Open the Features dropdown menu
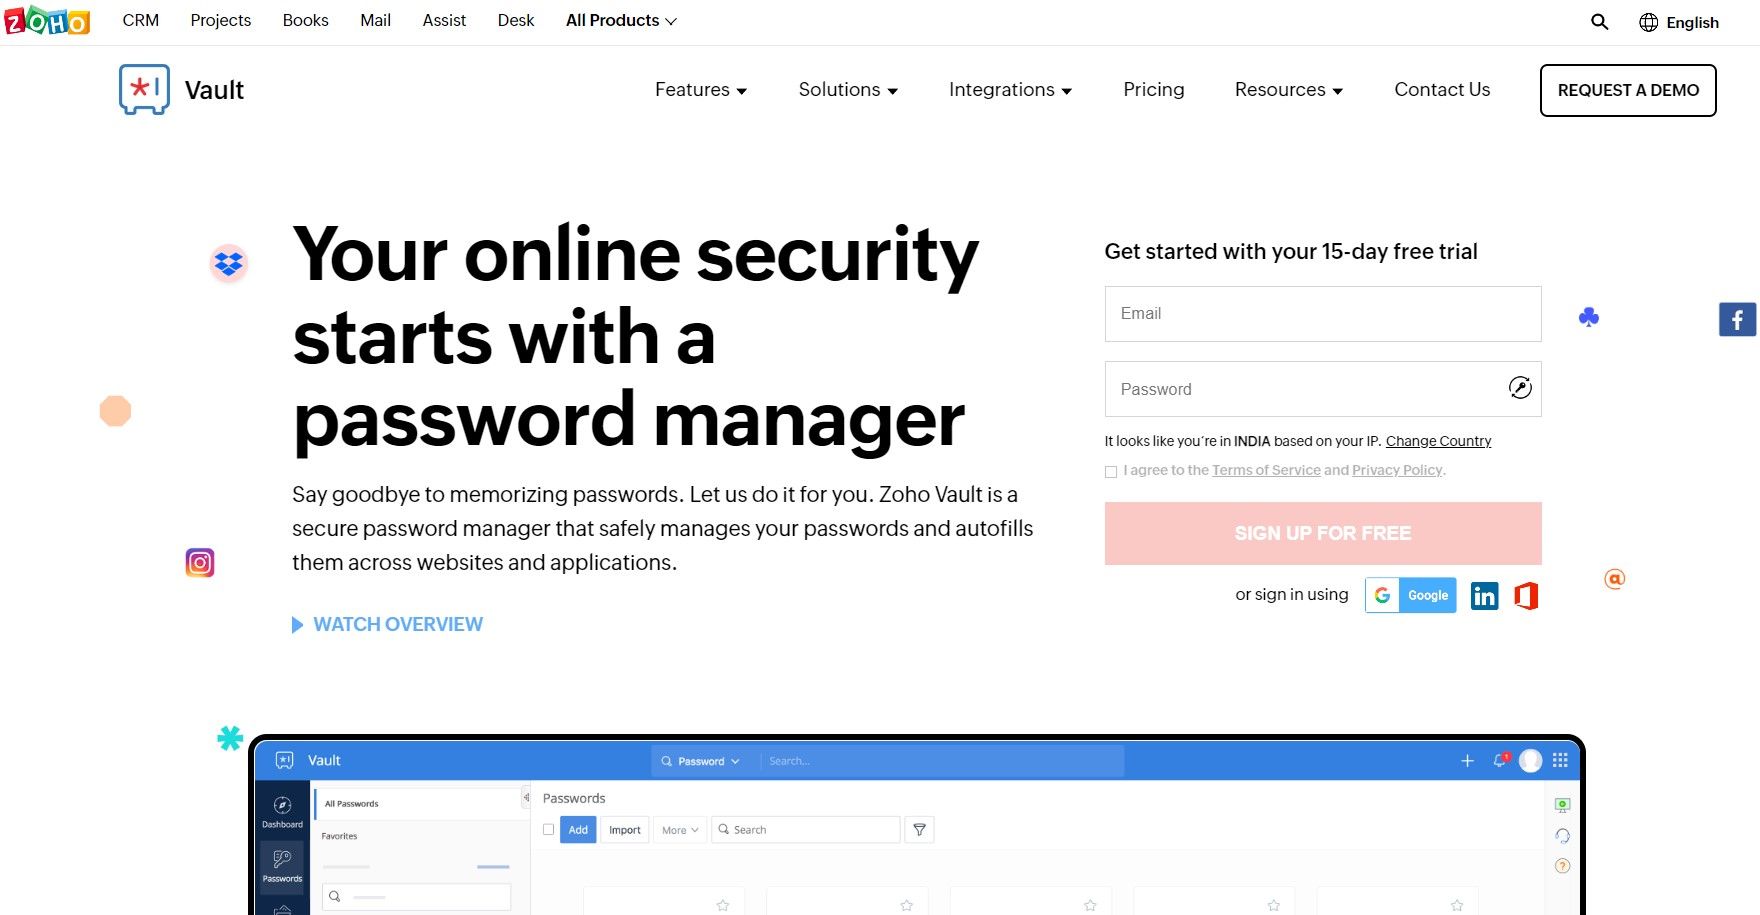This screenshot has width=1760, height=915. [x=701, y=90]
